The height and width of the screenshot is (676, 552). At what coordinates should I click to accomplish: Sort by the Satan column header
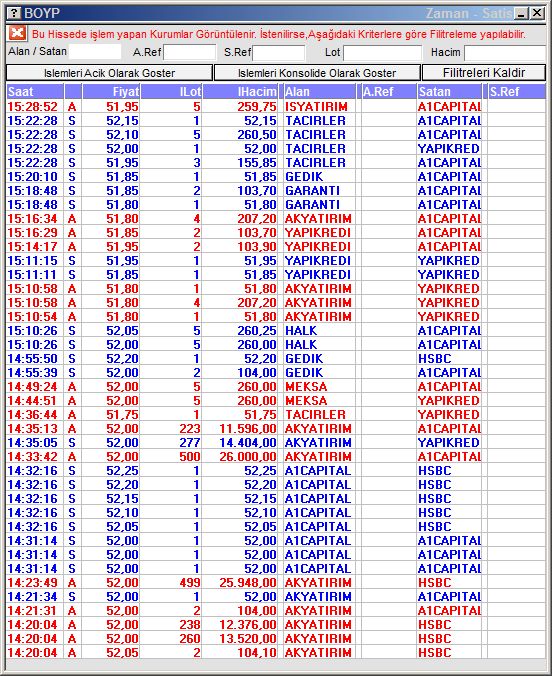pyautogui.click(x=449, y=91)
